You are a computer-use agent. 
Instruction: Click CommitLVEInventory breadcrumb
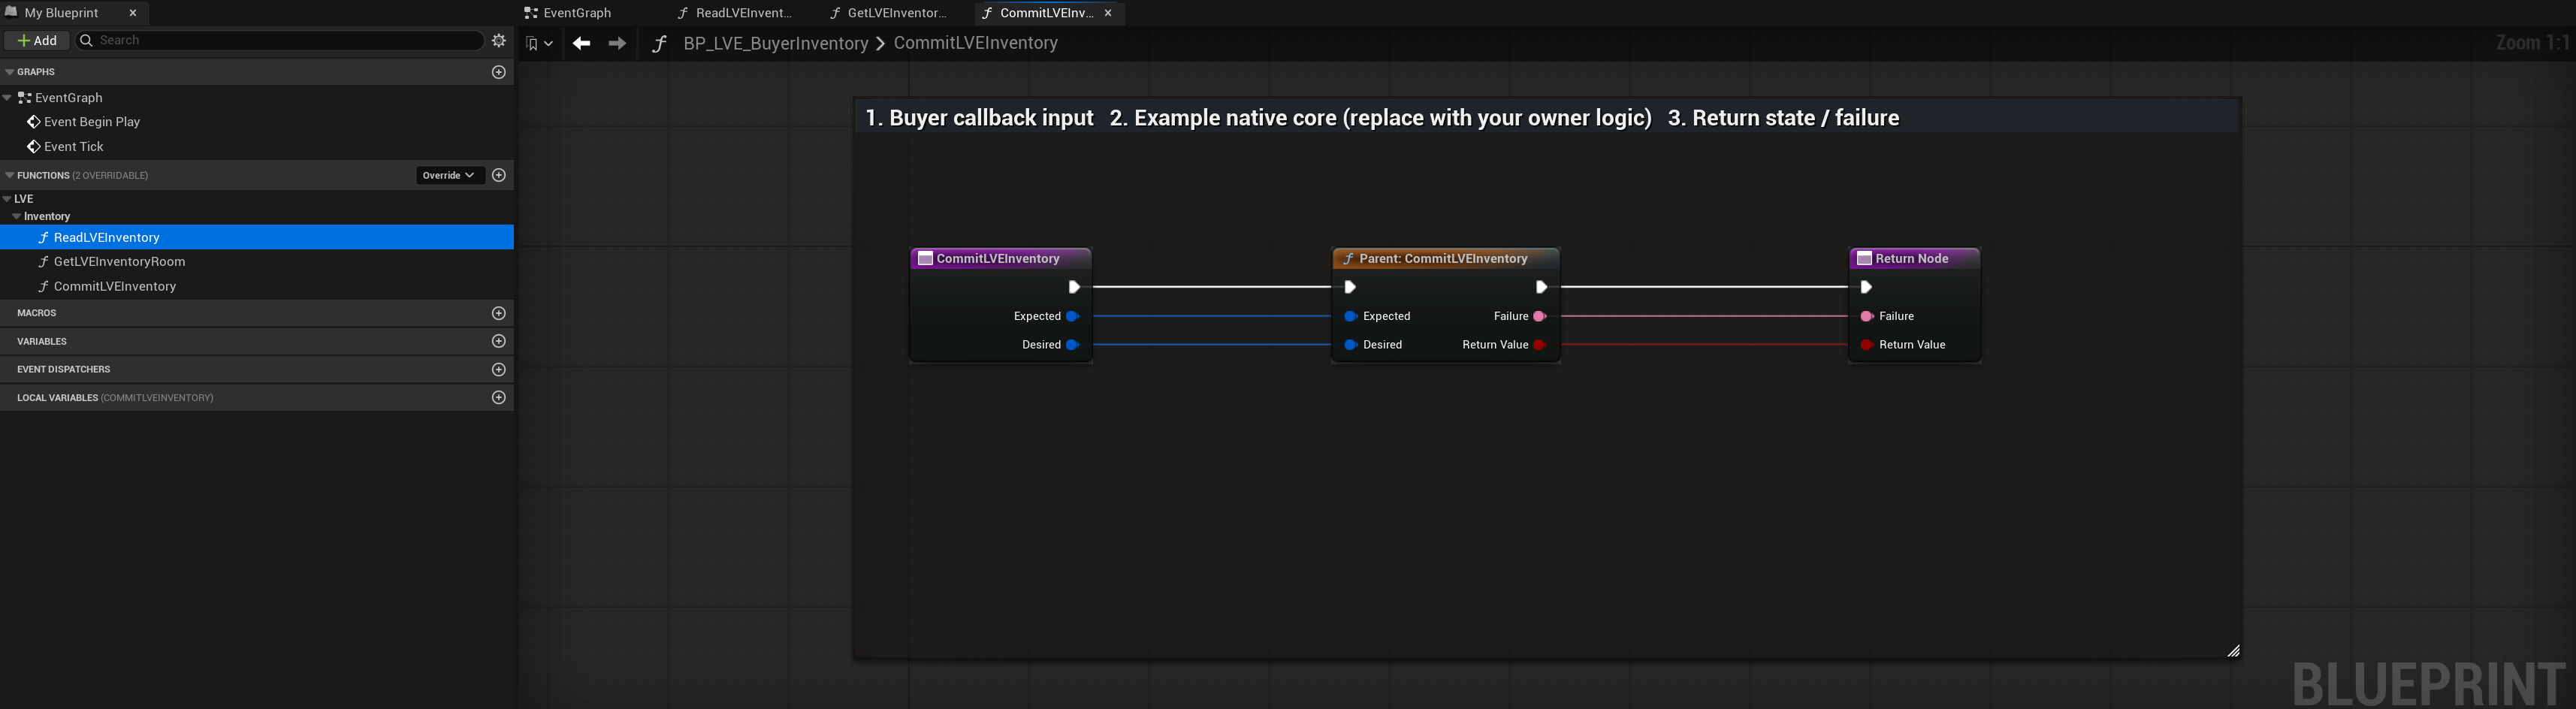[975, 43]
